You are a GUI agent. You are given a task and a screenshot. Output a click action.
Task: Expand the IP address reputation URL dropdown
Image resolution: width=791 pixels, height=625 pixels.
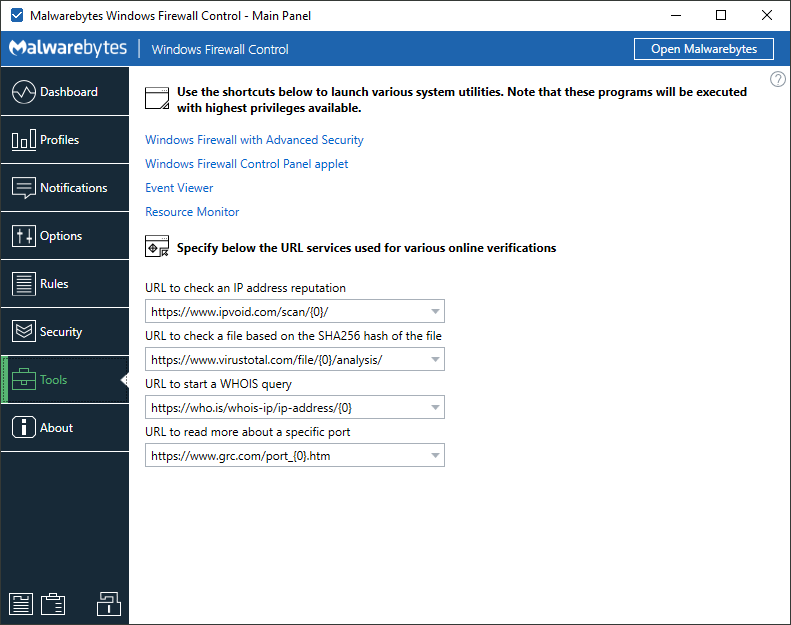[x=435, y=311]
